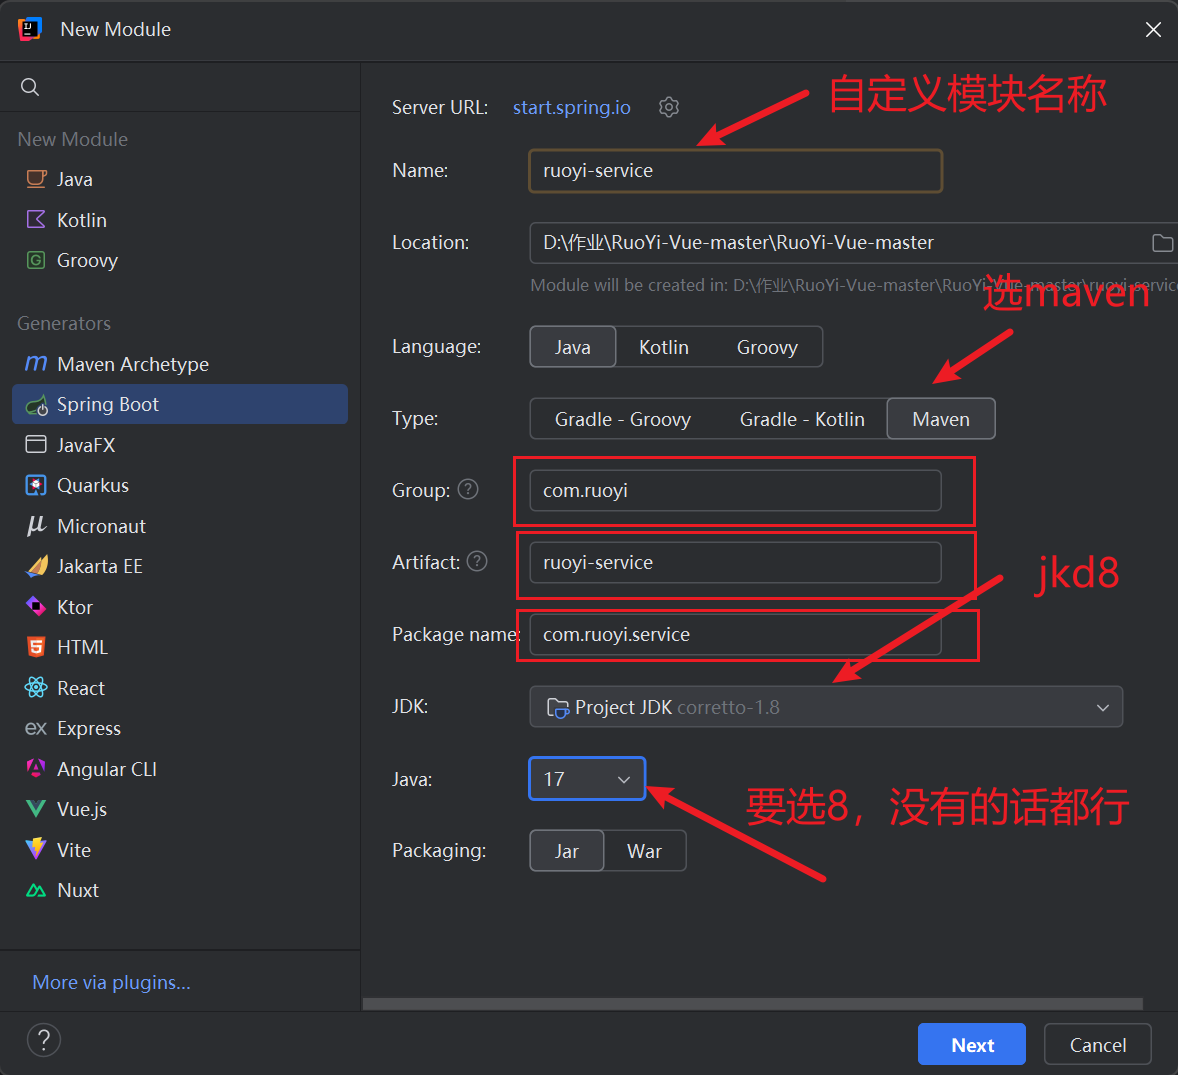Select the Kotlin module type
The width and height of the screenshot is (1178, 1075).
(x=180, y=220)
